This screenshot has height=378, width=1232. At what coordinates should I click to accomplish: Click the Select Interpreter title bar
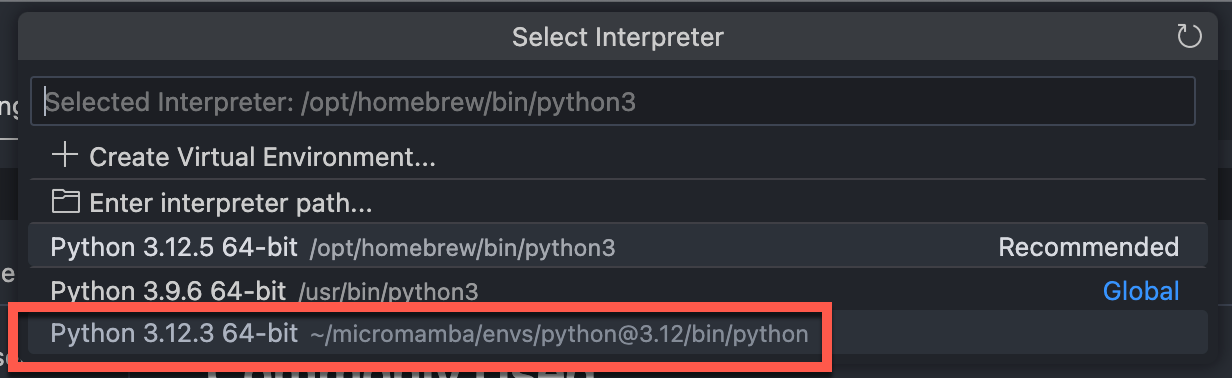(x=617, y=37)
